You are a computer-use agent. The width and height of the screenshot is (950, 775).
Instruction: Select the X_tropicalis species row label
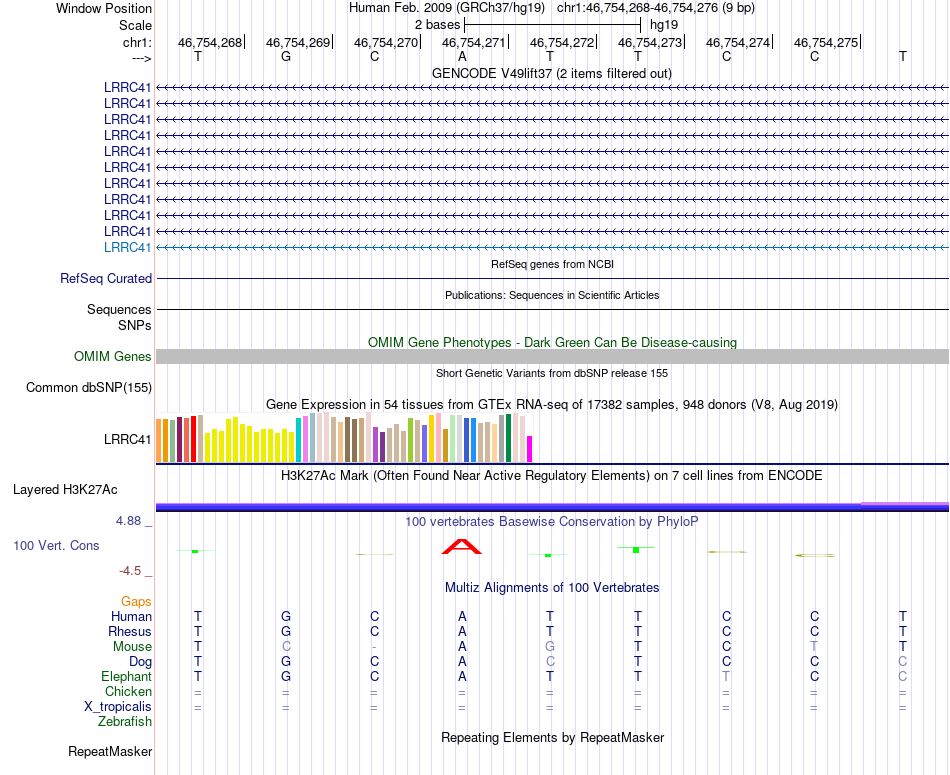(118, 707)
